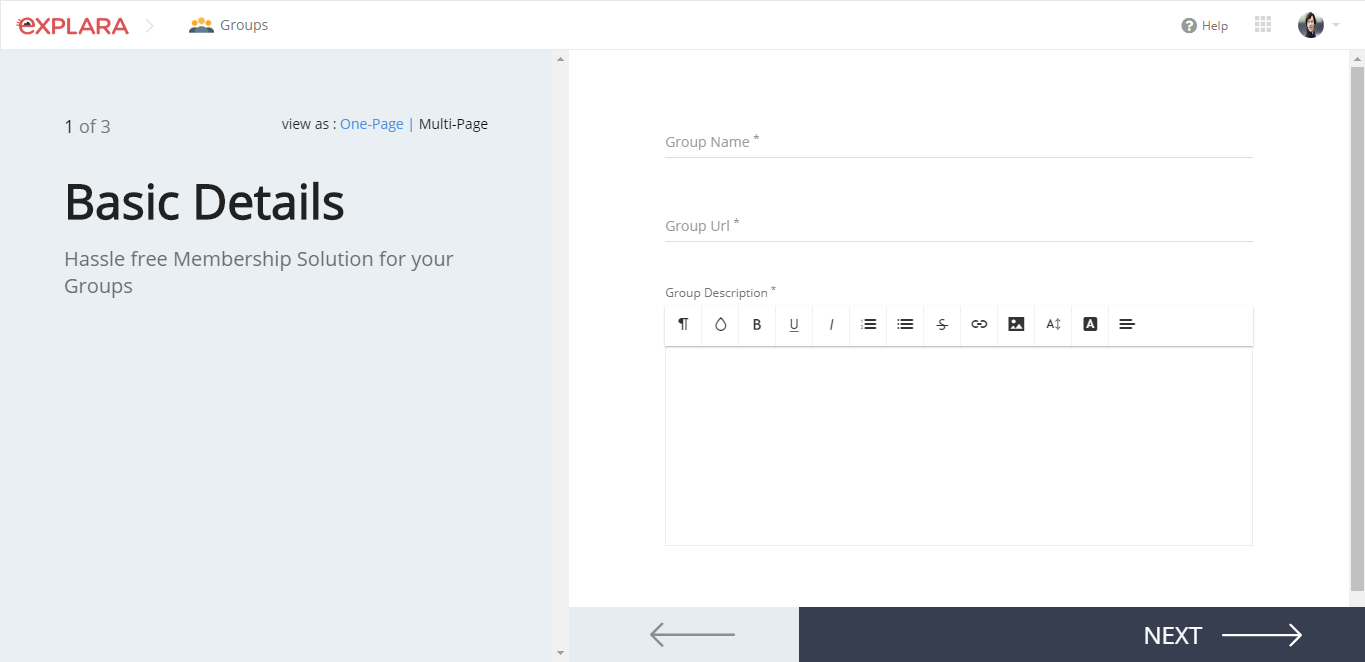Click the left panel scroll down arrow

tap(560, 653)
